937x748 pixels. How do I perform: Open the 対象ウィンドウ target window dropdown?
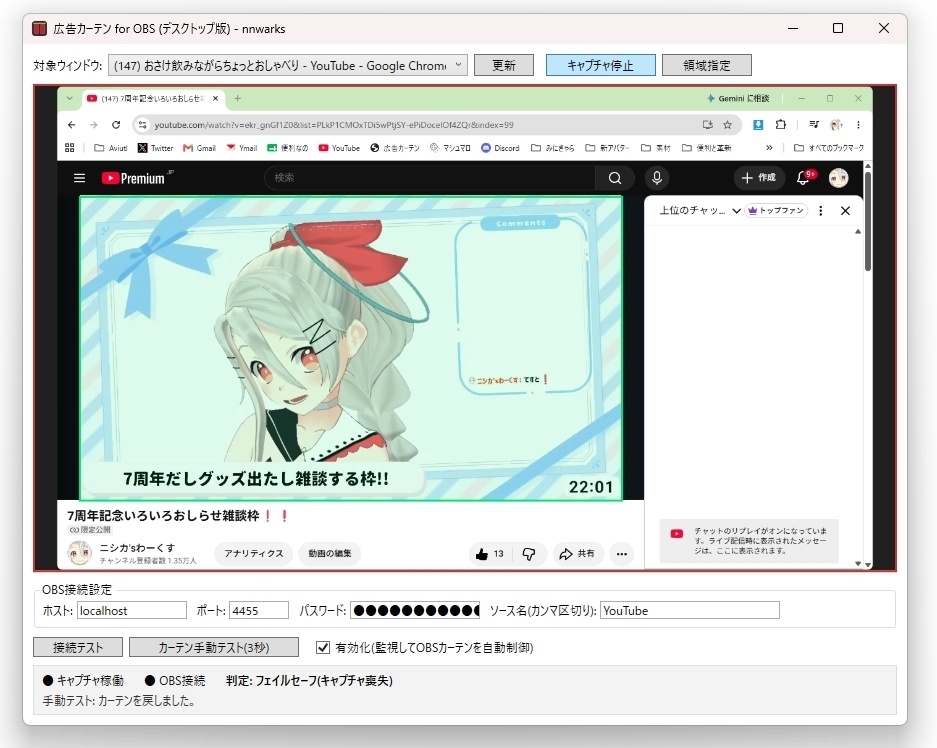pos(287,65)
